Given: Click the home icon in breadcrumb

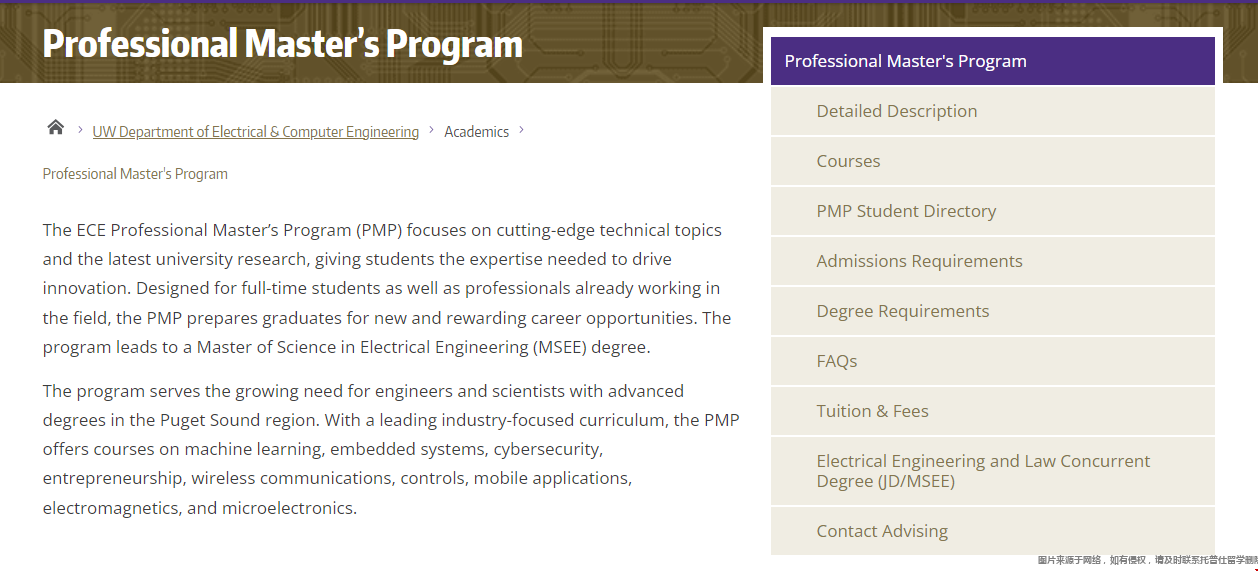Looking at the screenshot, I should coord(56,127).
